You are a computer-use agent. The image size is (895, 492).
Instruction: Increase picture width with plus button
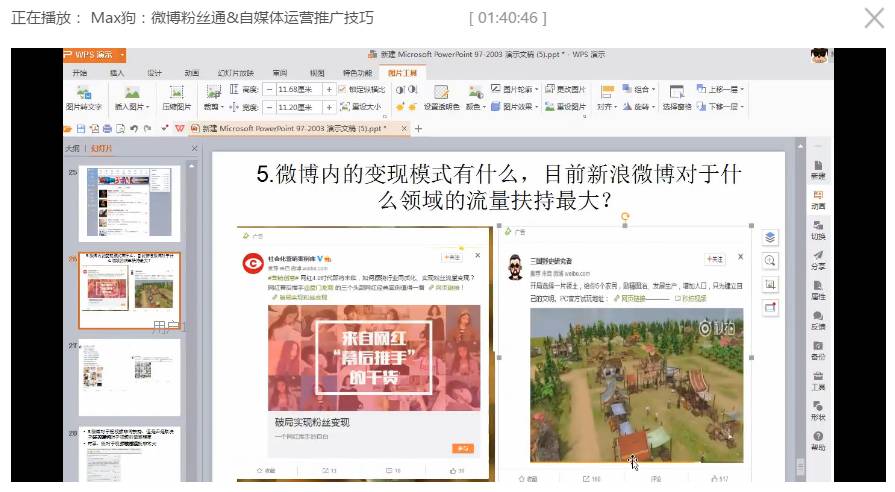tap(329, 107)
